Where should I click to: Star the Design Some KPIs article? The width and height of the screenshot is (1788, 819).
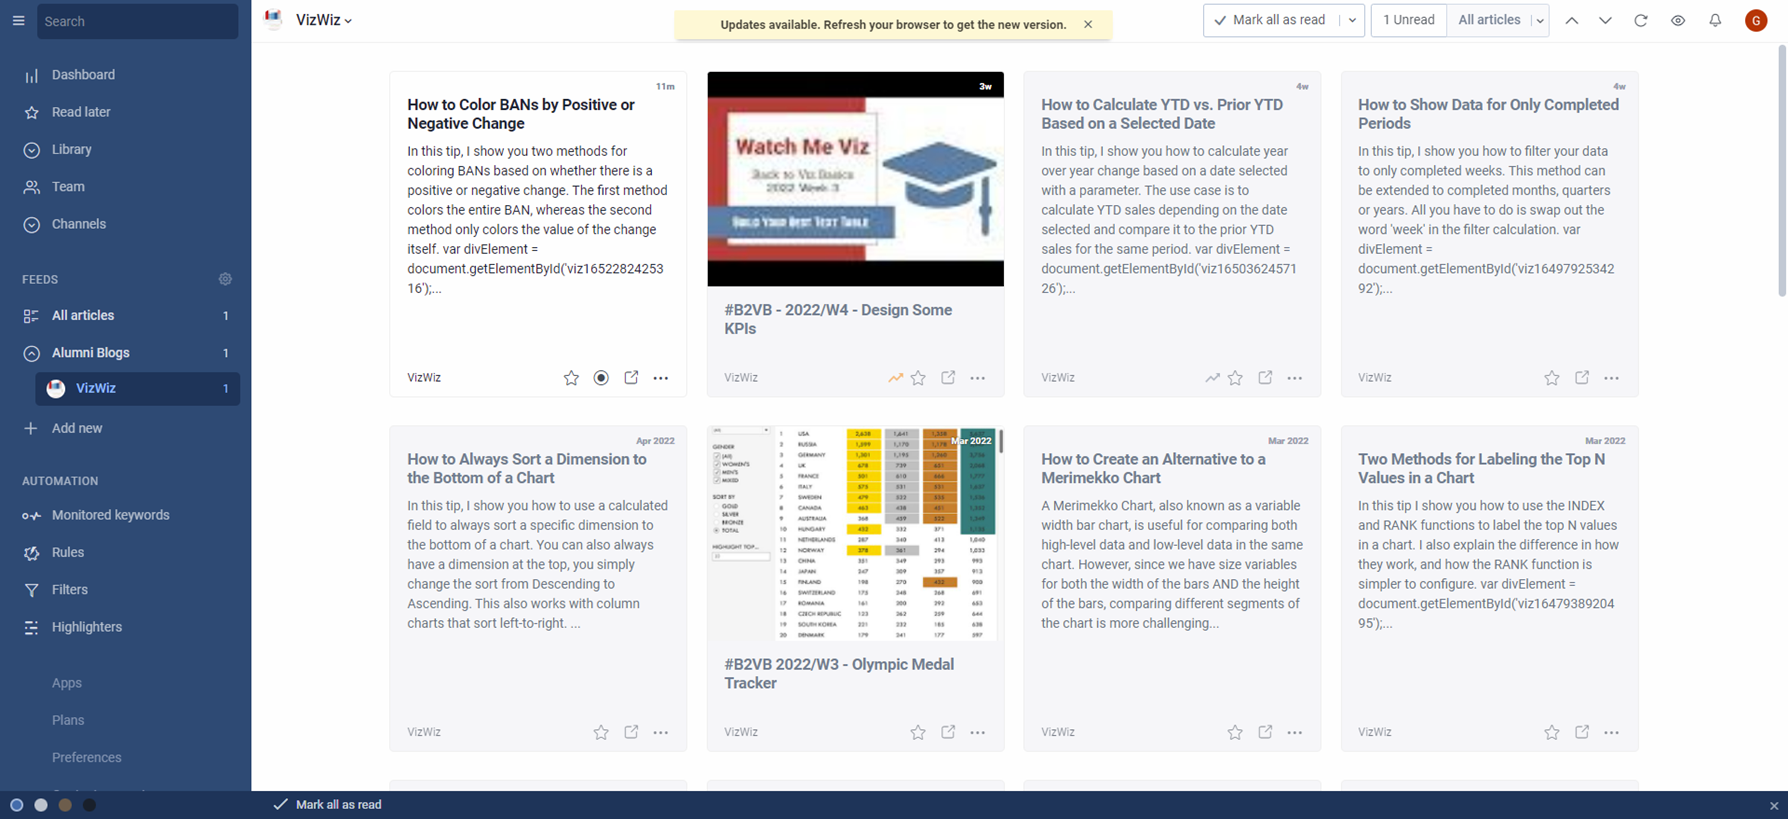(x=918, y=378)
